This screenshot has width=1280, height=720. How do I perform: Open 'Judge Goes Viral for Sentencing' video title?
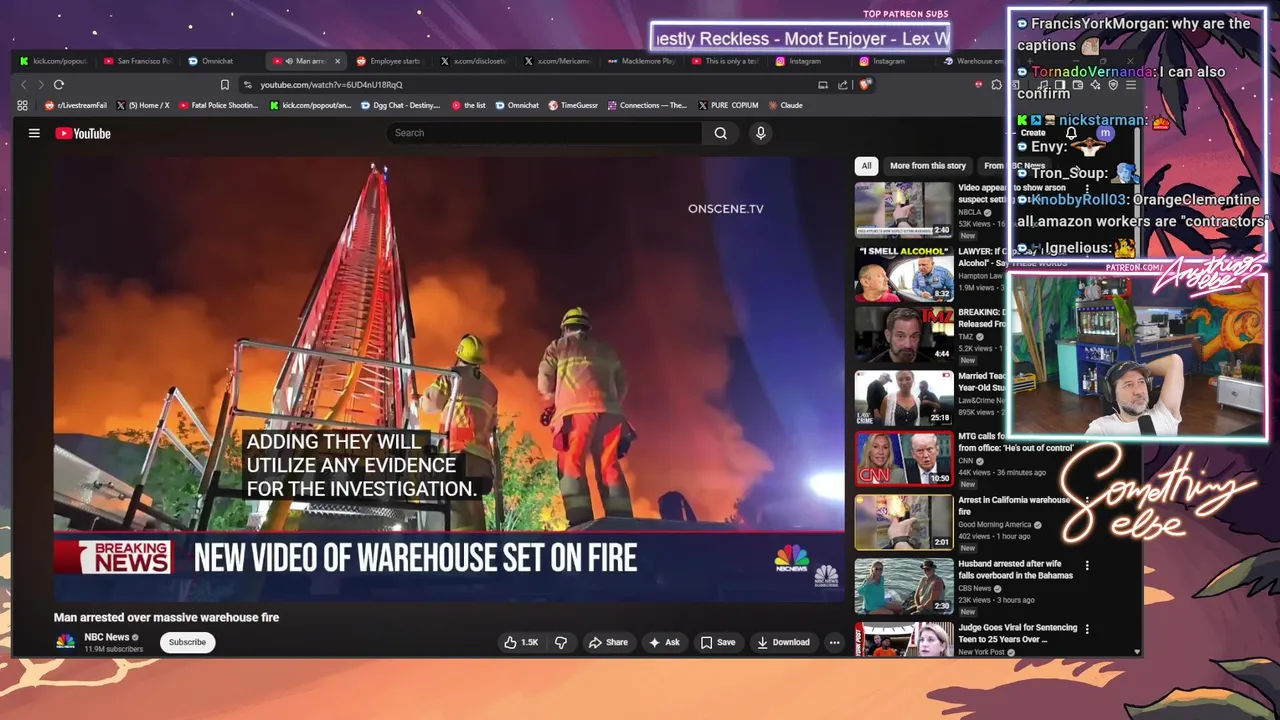coord(1018,633)
